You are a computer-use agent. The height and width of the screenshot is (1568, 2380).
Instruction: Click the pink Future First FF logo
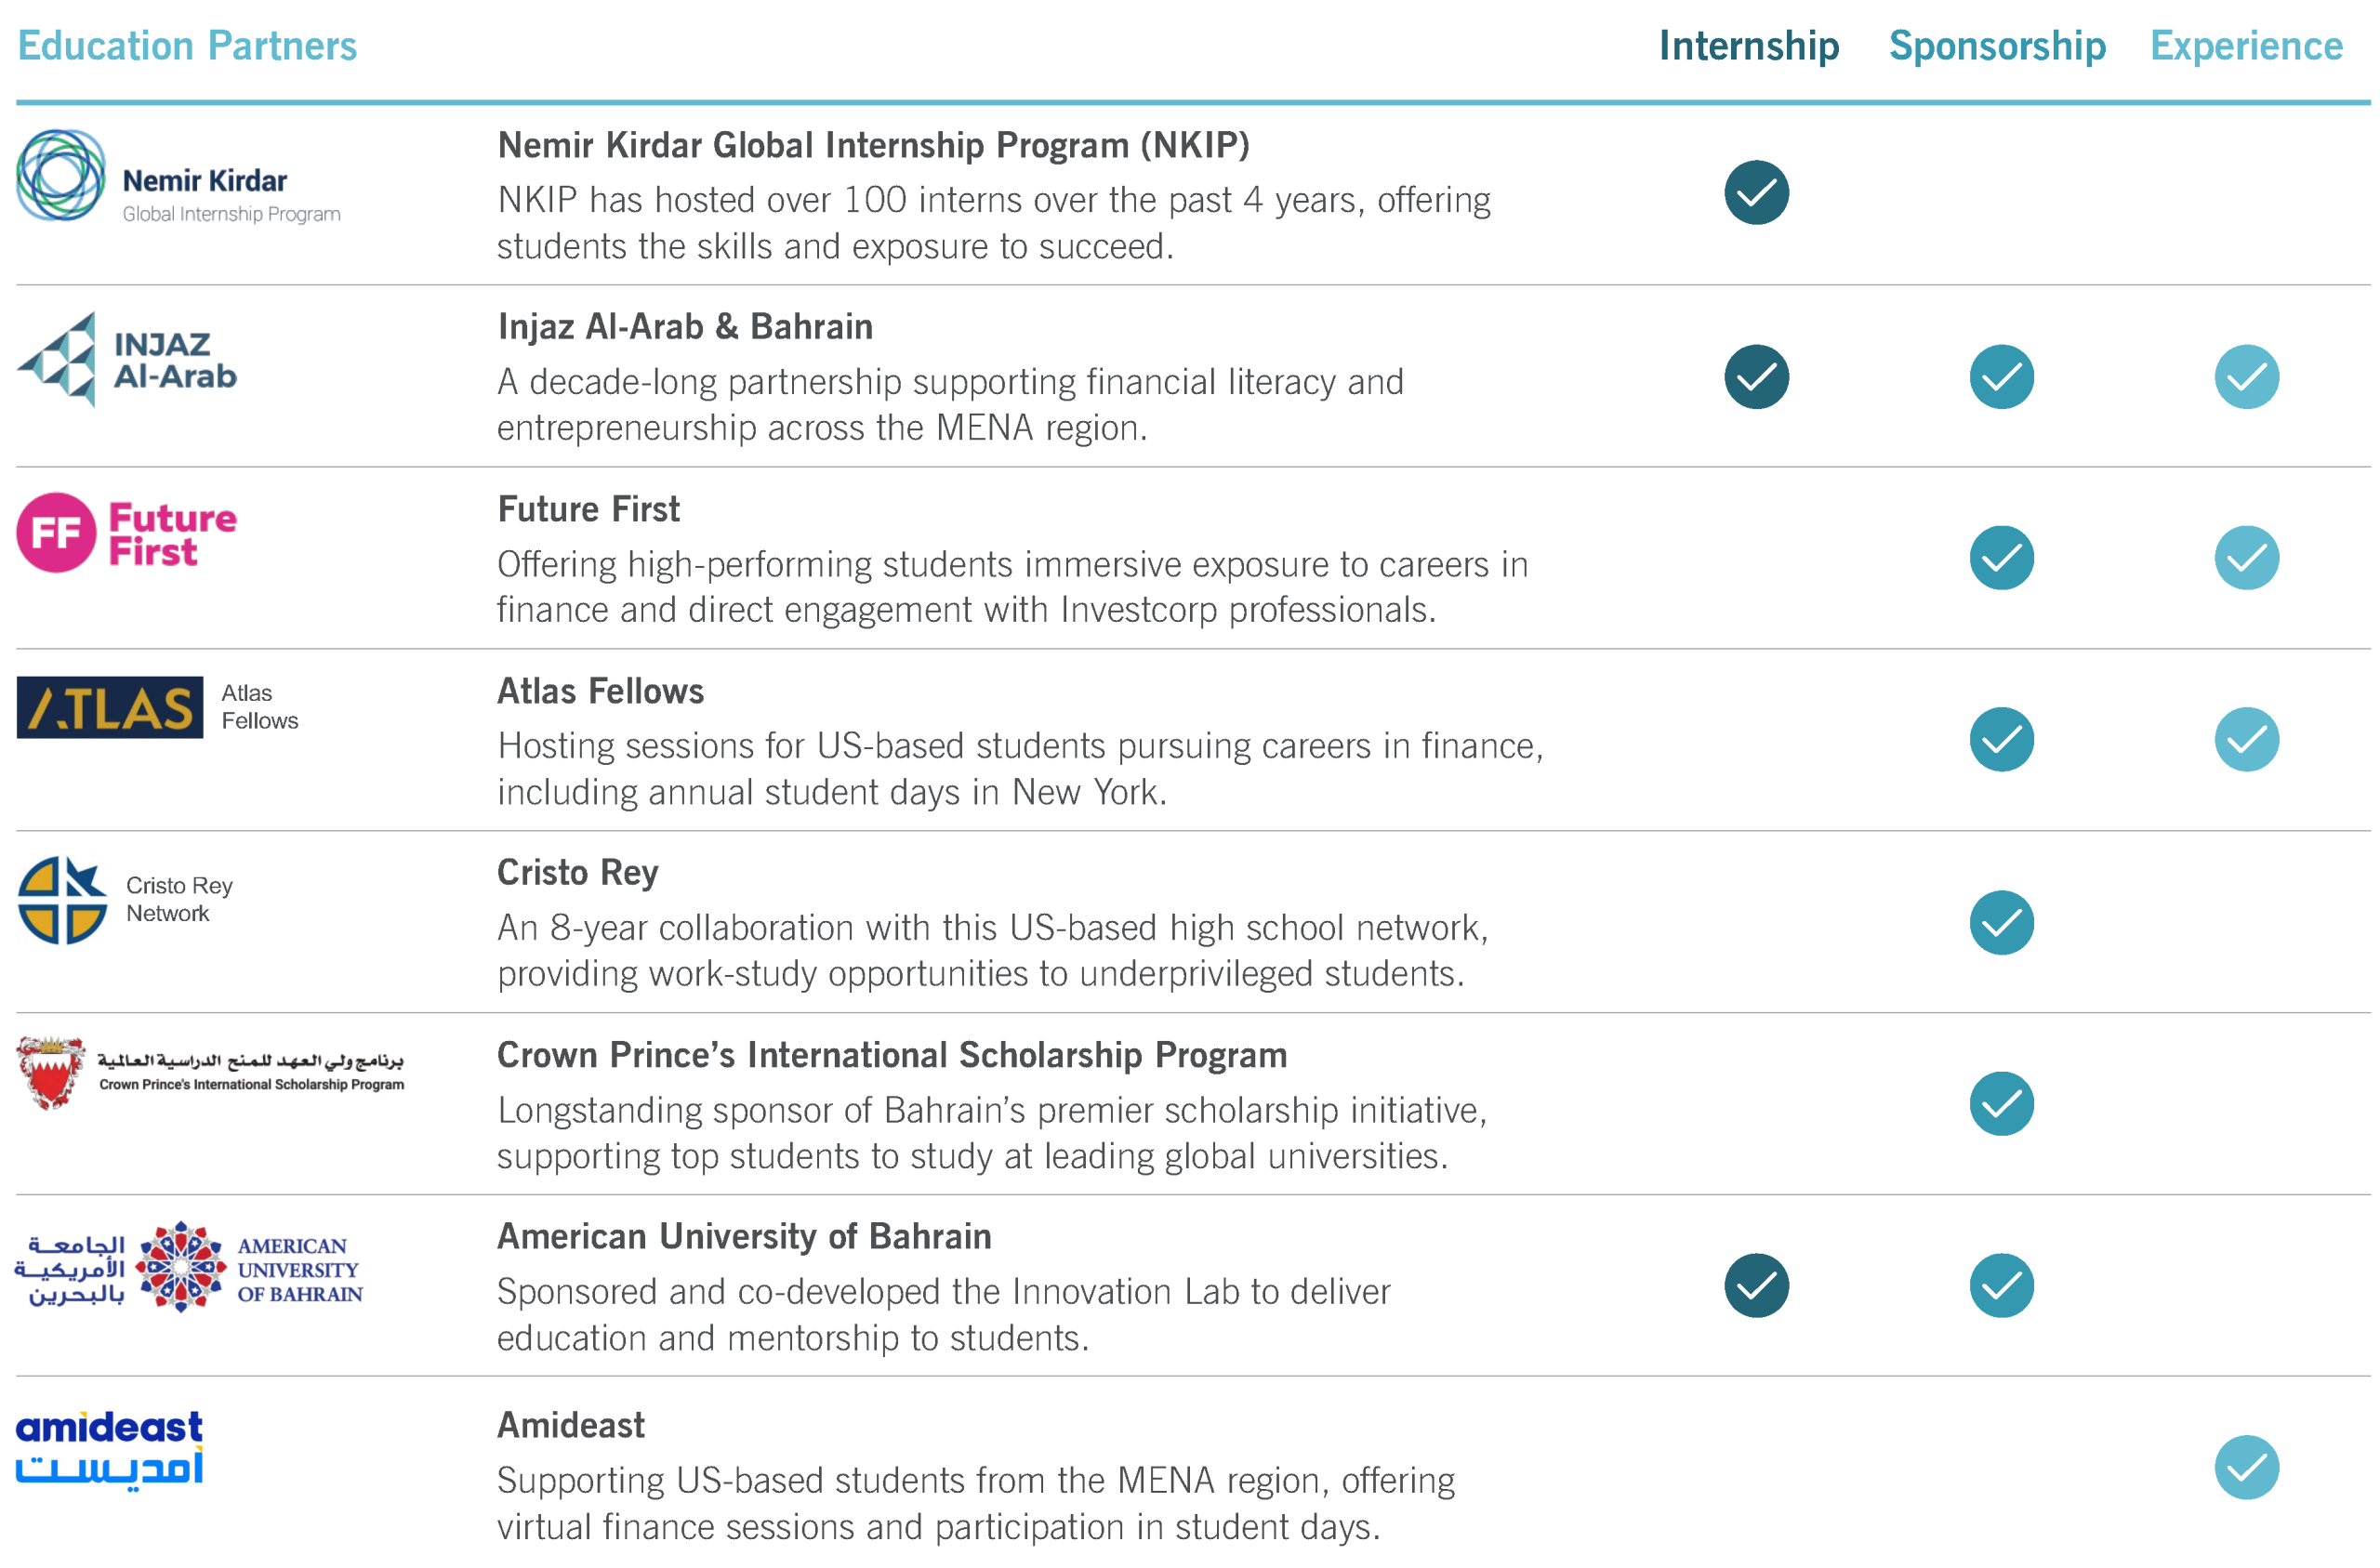pos(56,532)
